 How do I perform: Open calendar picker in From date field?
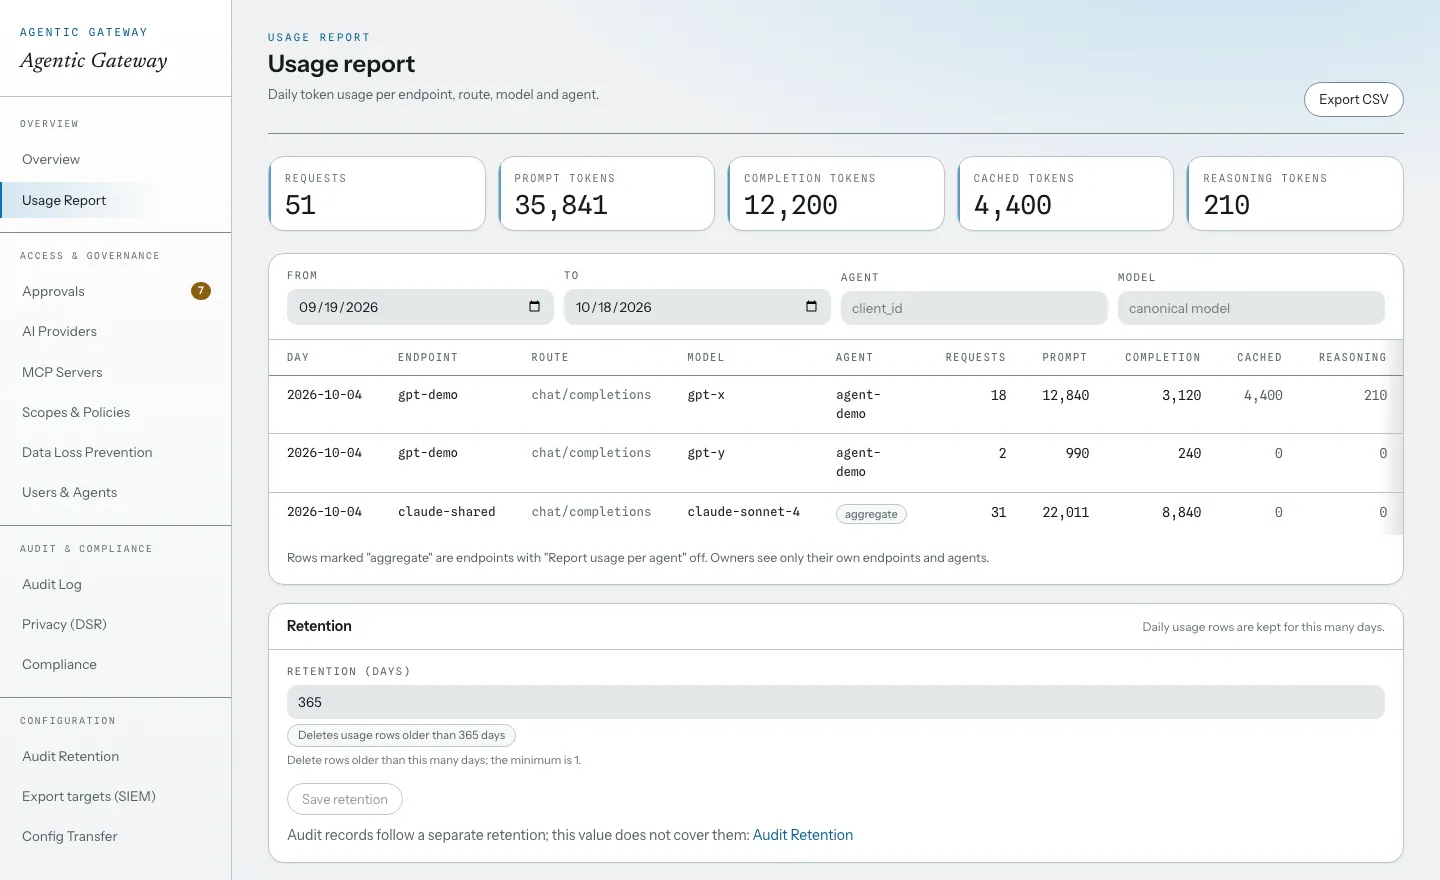click(x=534, y=307)
